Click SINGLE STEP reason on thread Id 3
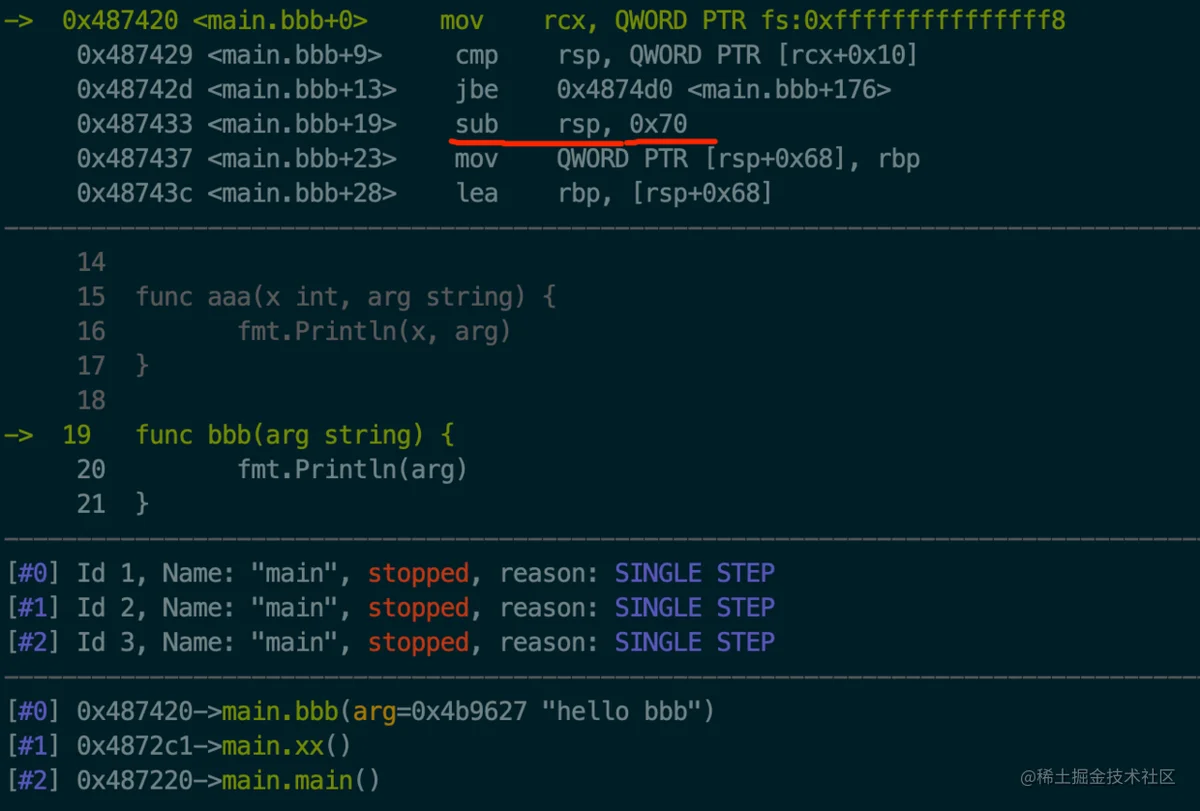 tap(695, 641)
